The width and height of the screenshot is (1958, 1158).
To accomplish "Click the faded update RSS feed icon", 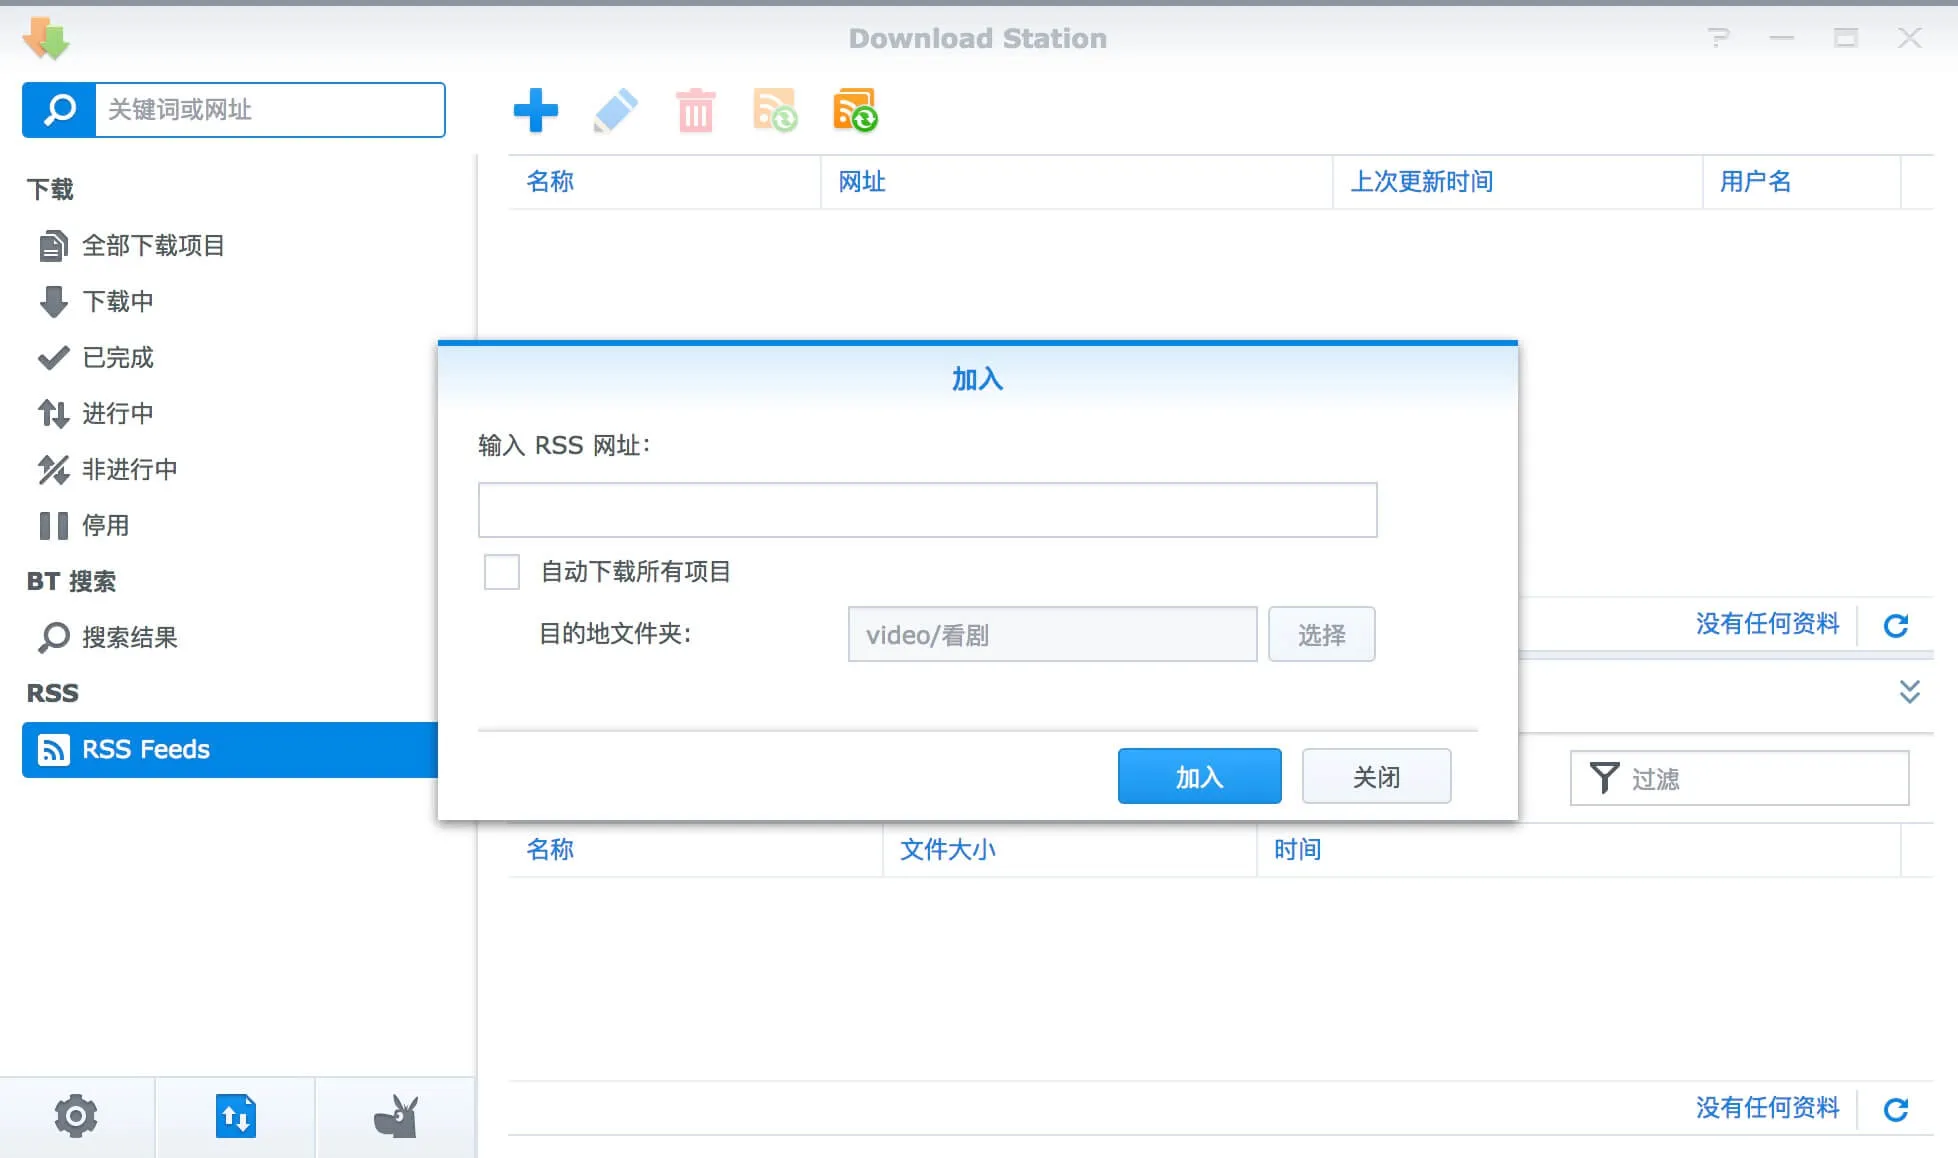I will (775, 110).
